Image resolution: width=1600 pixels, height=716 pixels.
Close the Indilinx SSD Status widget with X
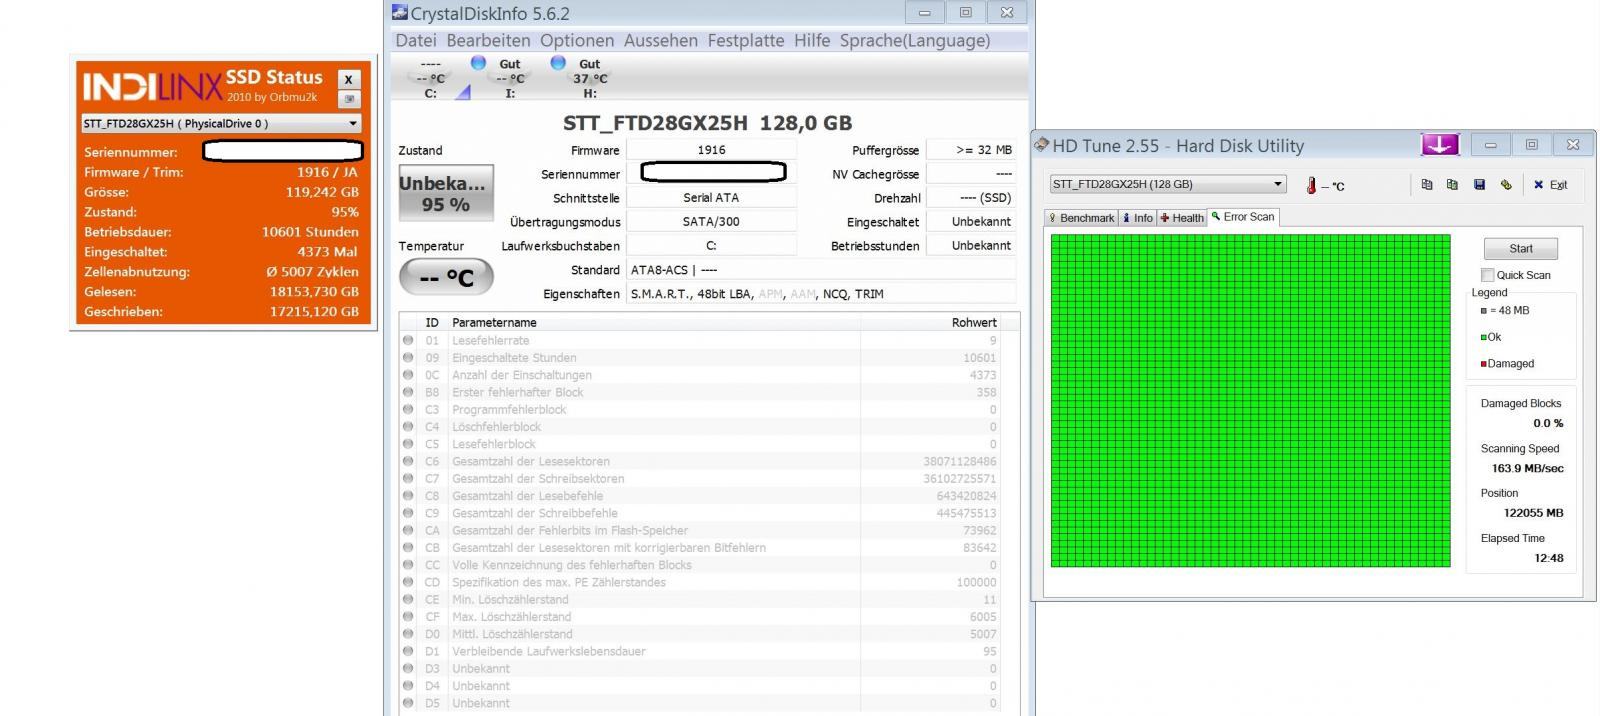point(348,79)
